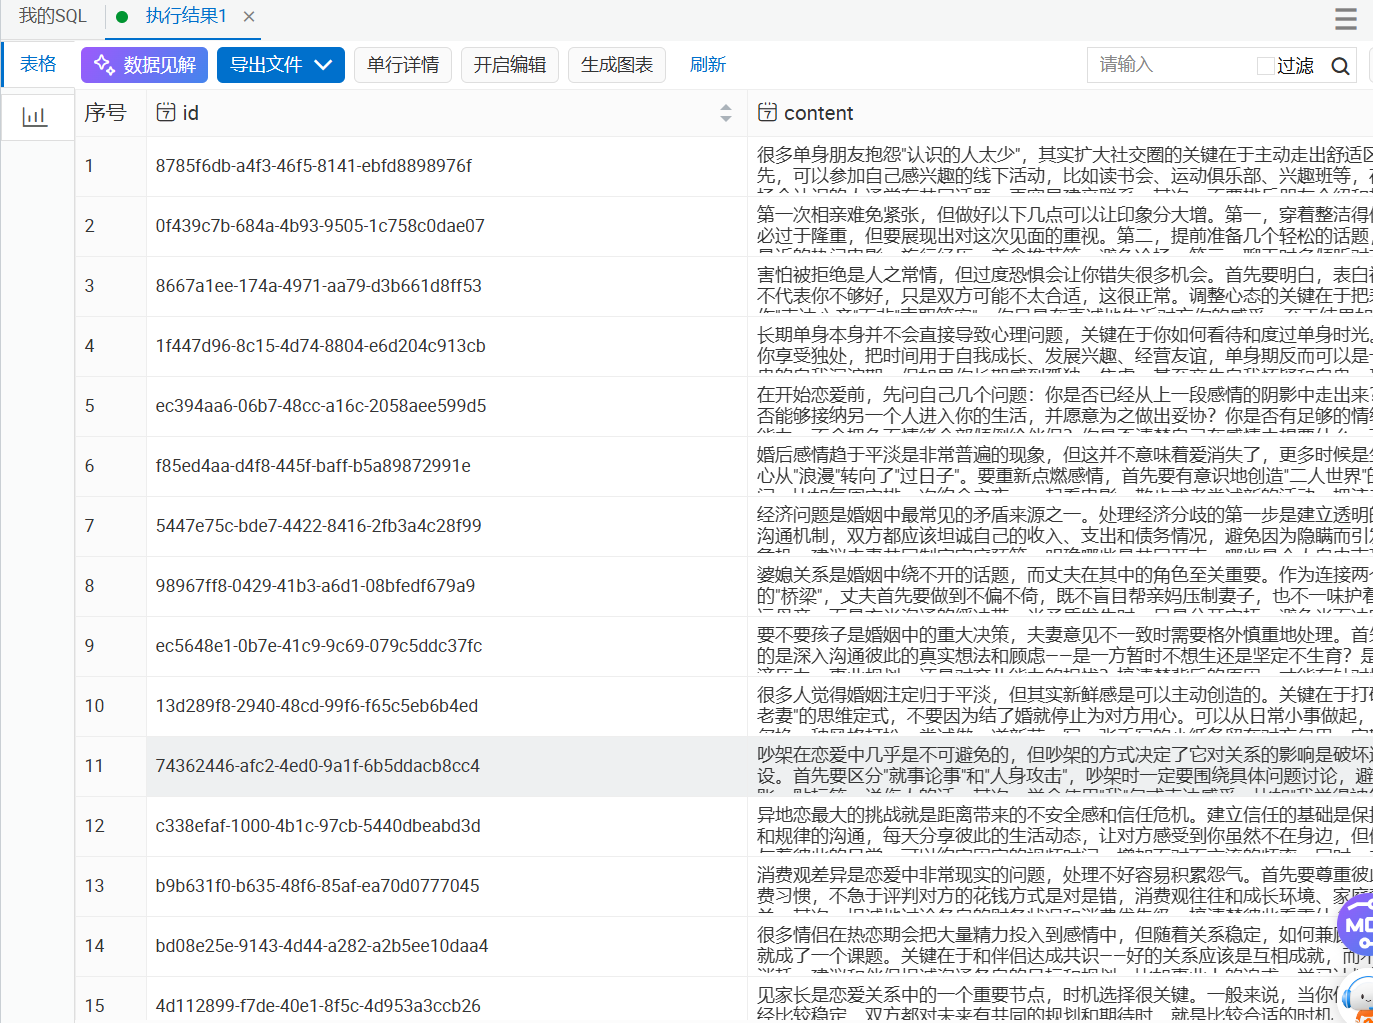Switch to the 我的SQL tab
The height and width of the screenshot is (1023, 1373).
click(52, 16)
